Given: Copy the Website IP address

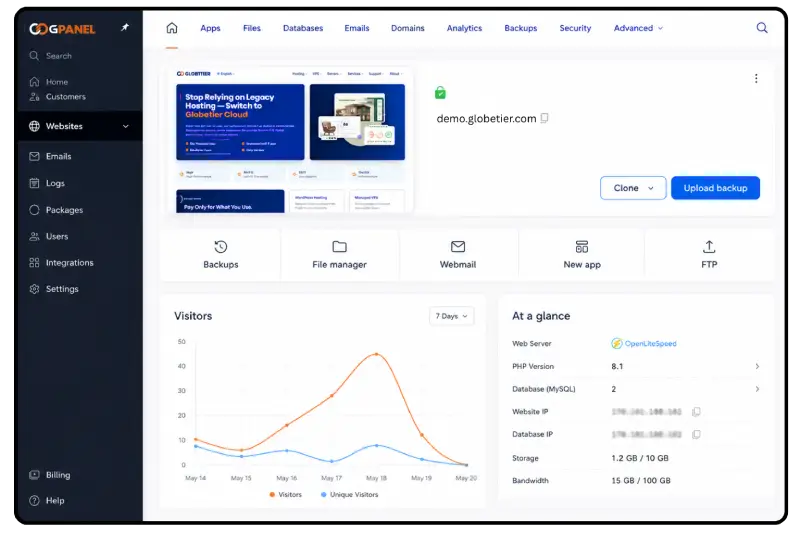Looking at the screenshot, I should coord(696,412).
